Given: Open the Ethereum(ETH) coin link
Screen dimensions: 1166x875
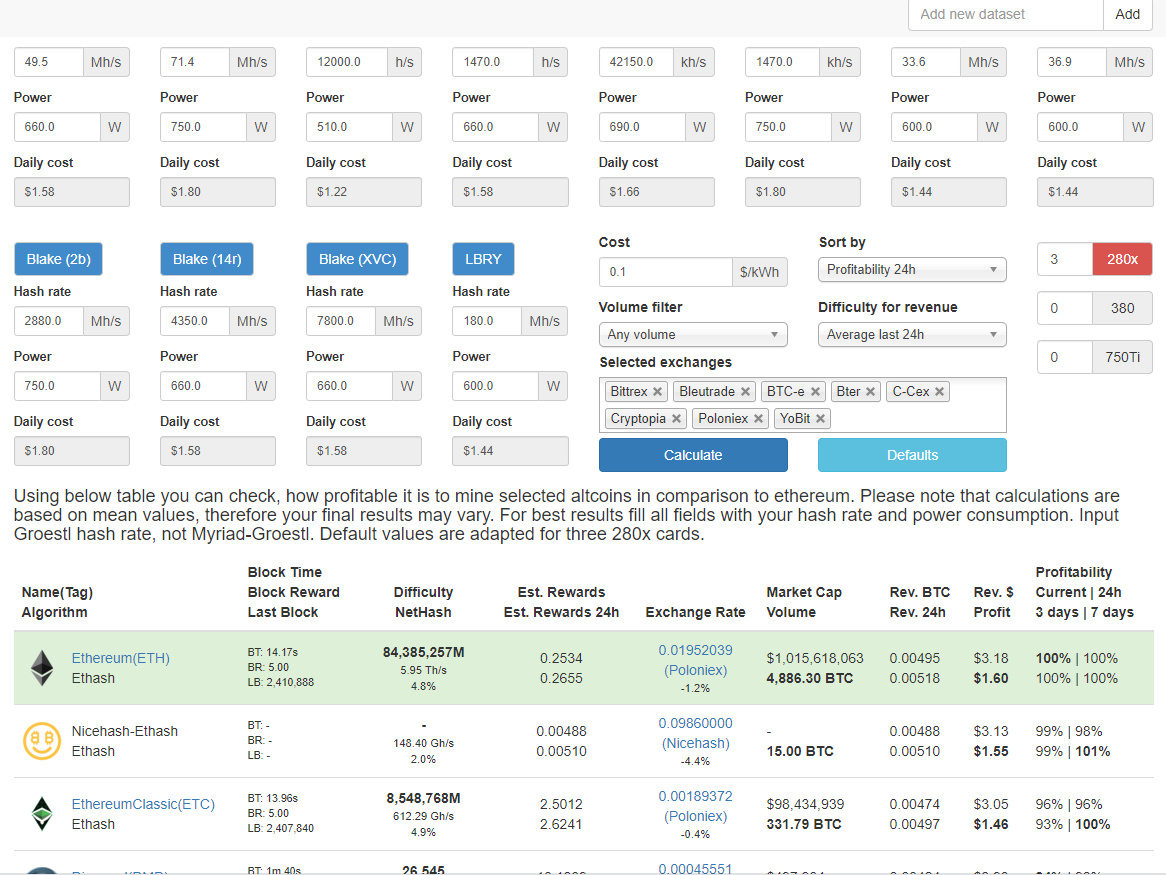Looking at the screenshot, I should 120,658.
